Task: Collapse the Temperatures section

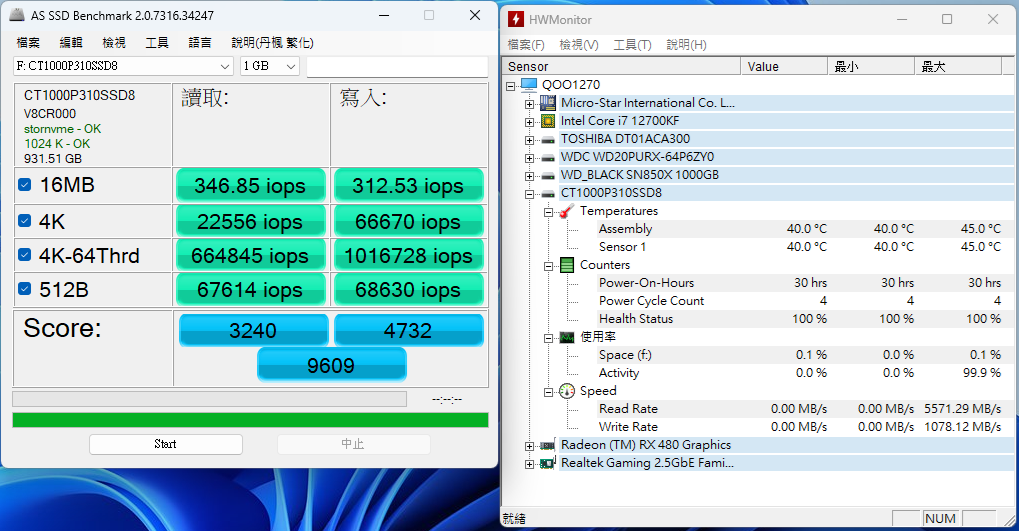Action: (548, 212)
